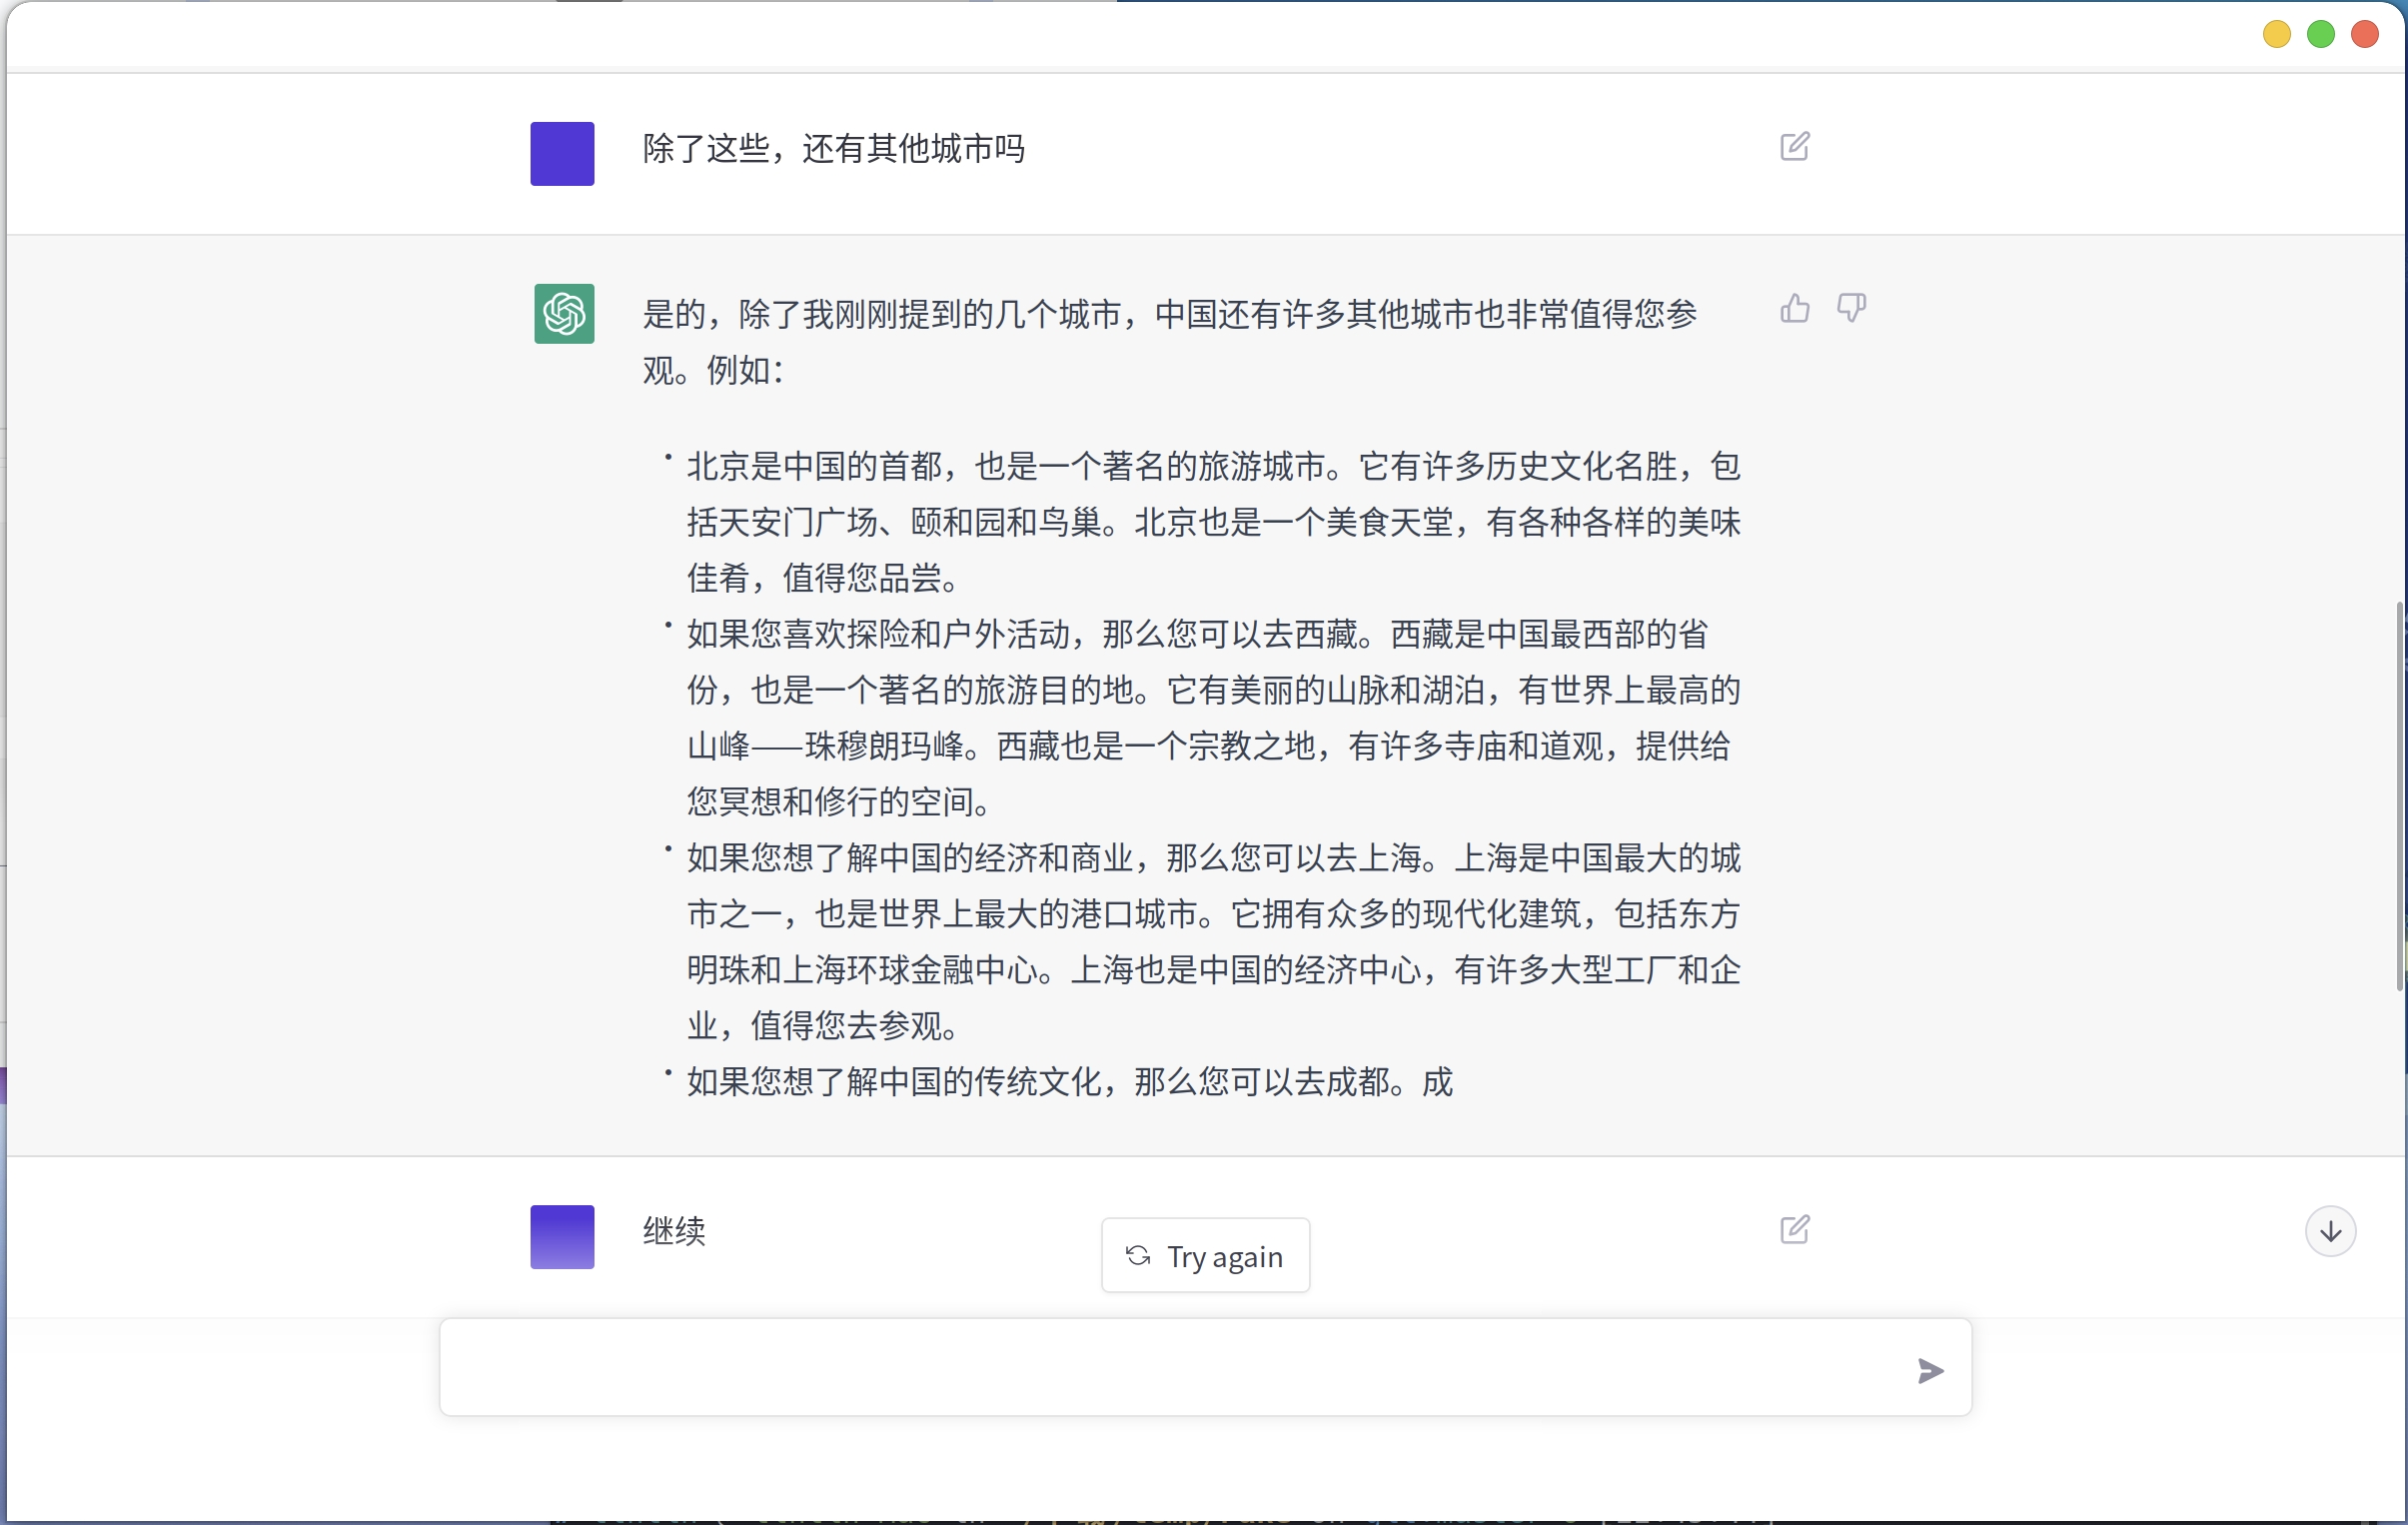The width and height of the screenshot is (2408, 1525).
Task: Click the top purple user avatar
Action: [562, 154]
